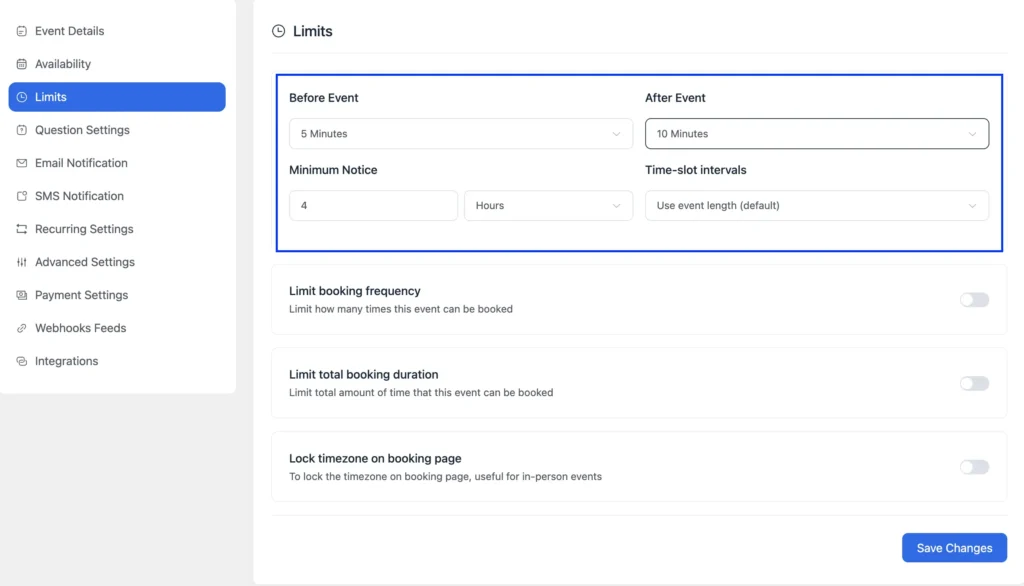Open the Before Event dropdown
The height and width of the screenshot is (586, 1024).
pyautogui.click(x=460, y=134)
